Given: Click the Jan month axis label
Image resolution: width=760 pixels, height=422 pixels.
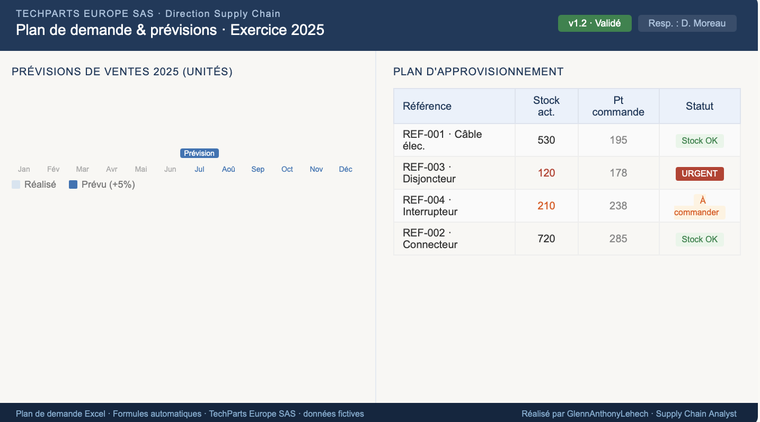Looking at the screenshot, I should coord(24,169).
